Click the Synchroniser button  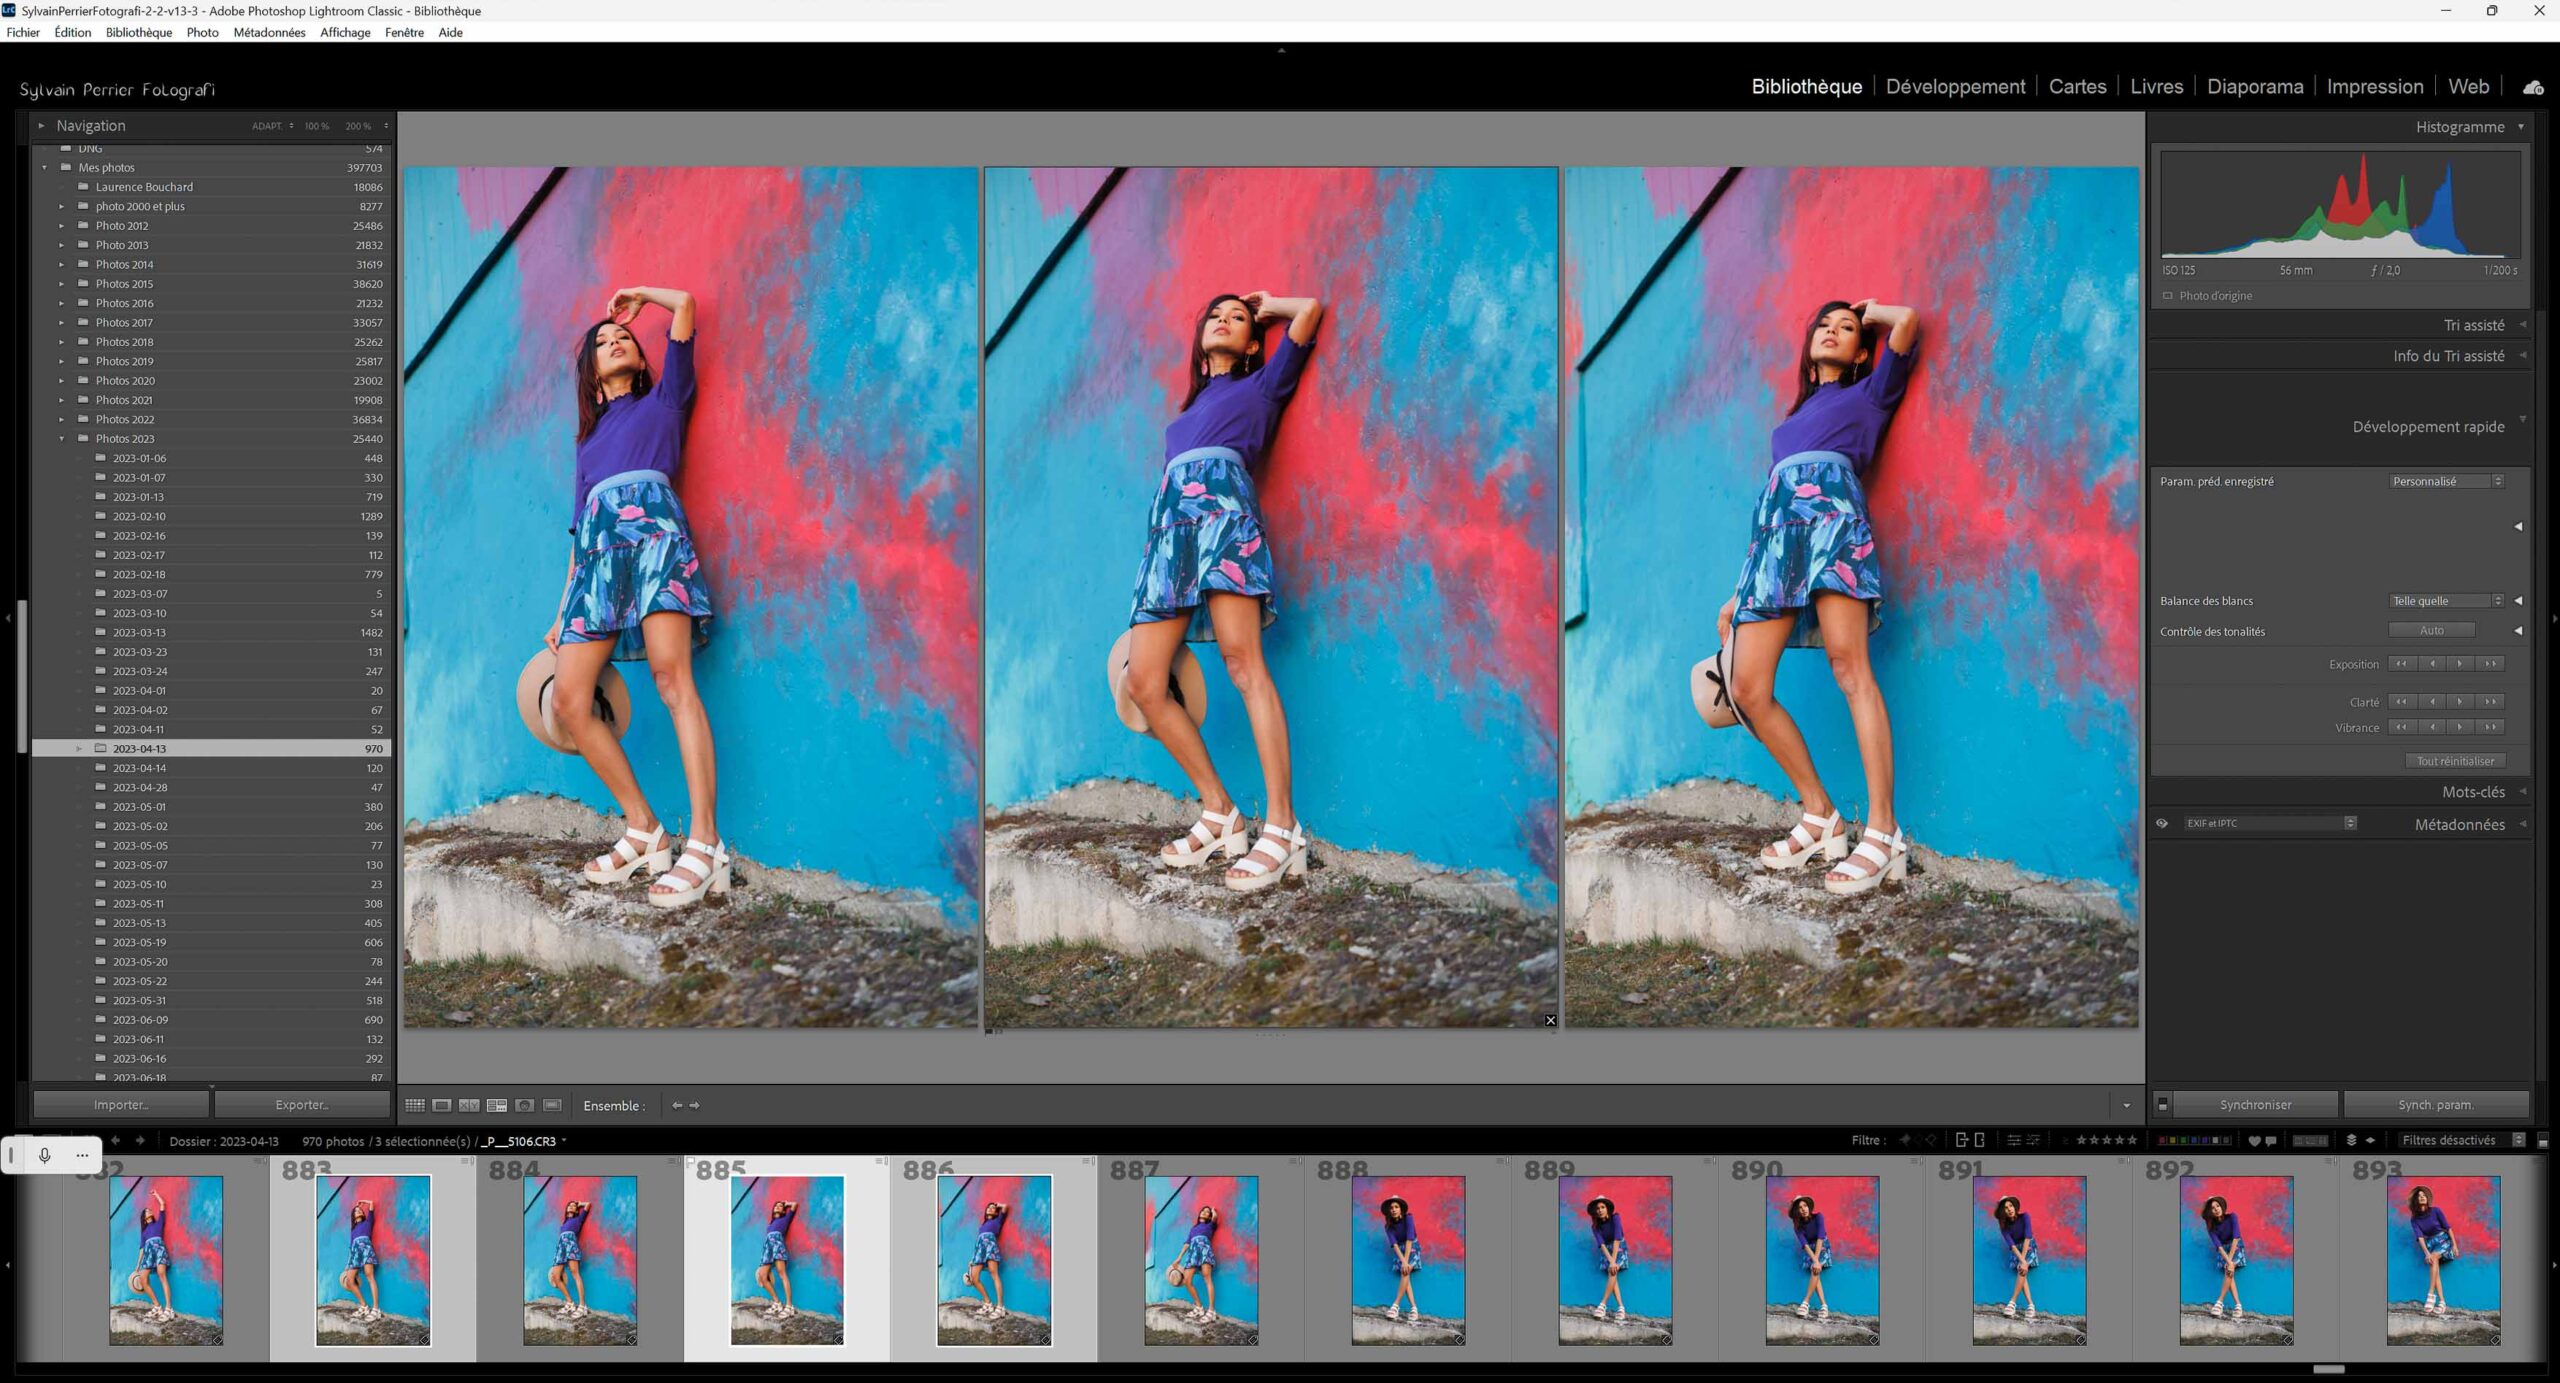point(2255,1104)
